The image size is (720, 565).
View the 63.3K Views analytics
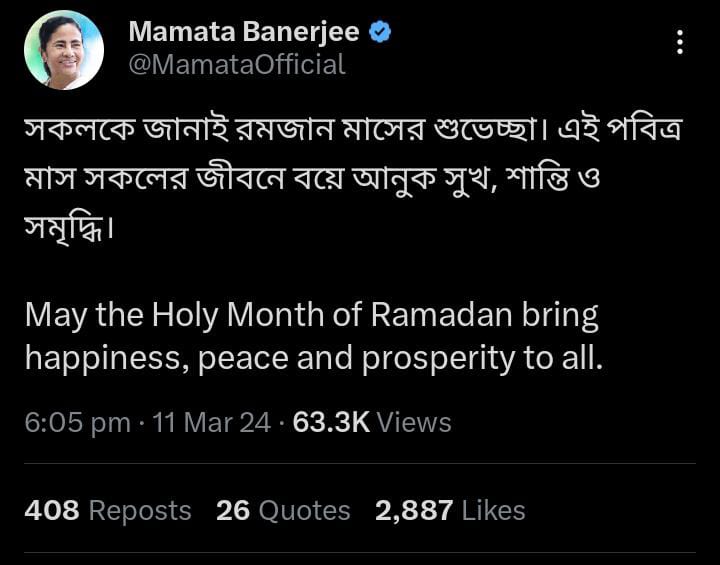(372, 423)
